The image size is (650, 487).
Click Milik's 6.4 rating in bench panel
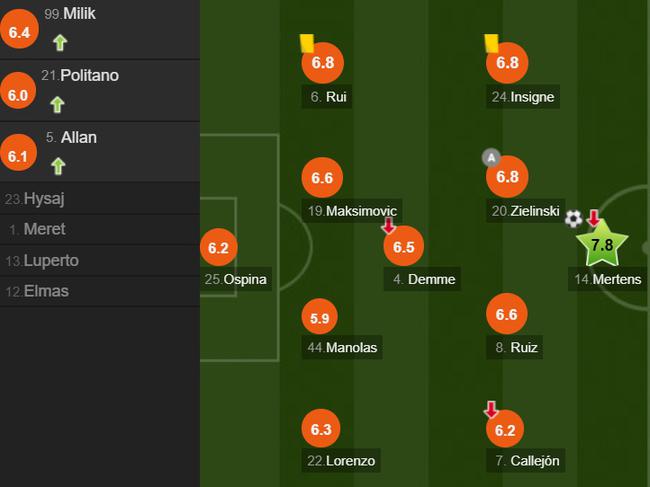(x=20, y=32)
